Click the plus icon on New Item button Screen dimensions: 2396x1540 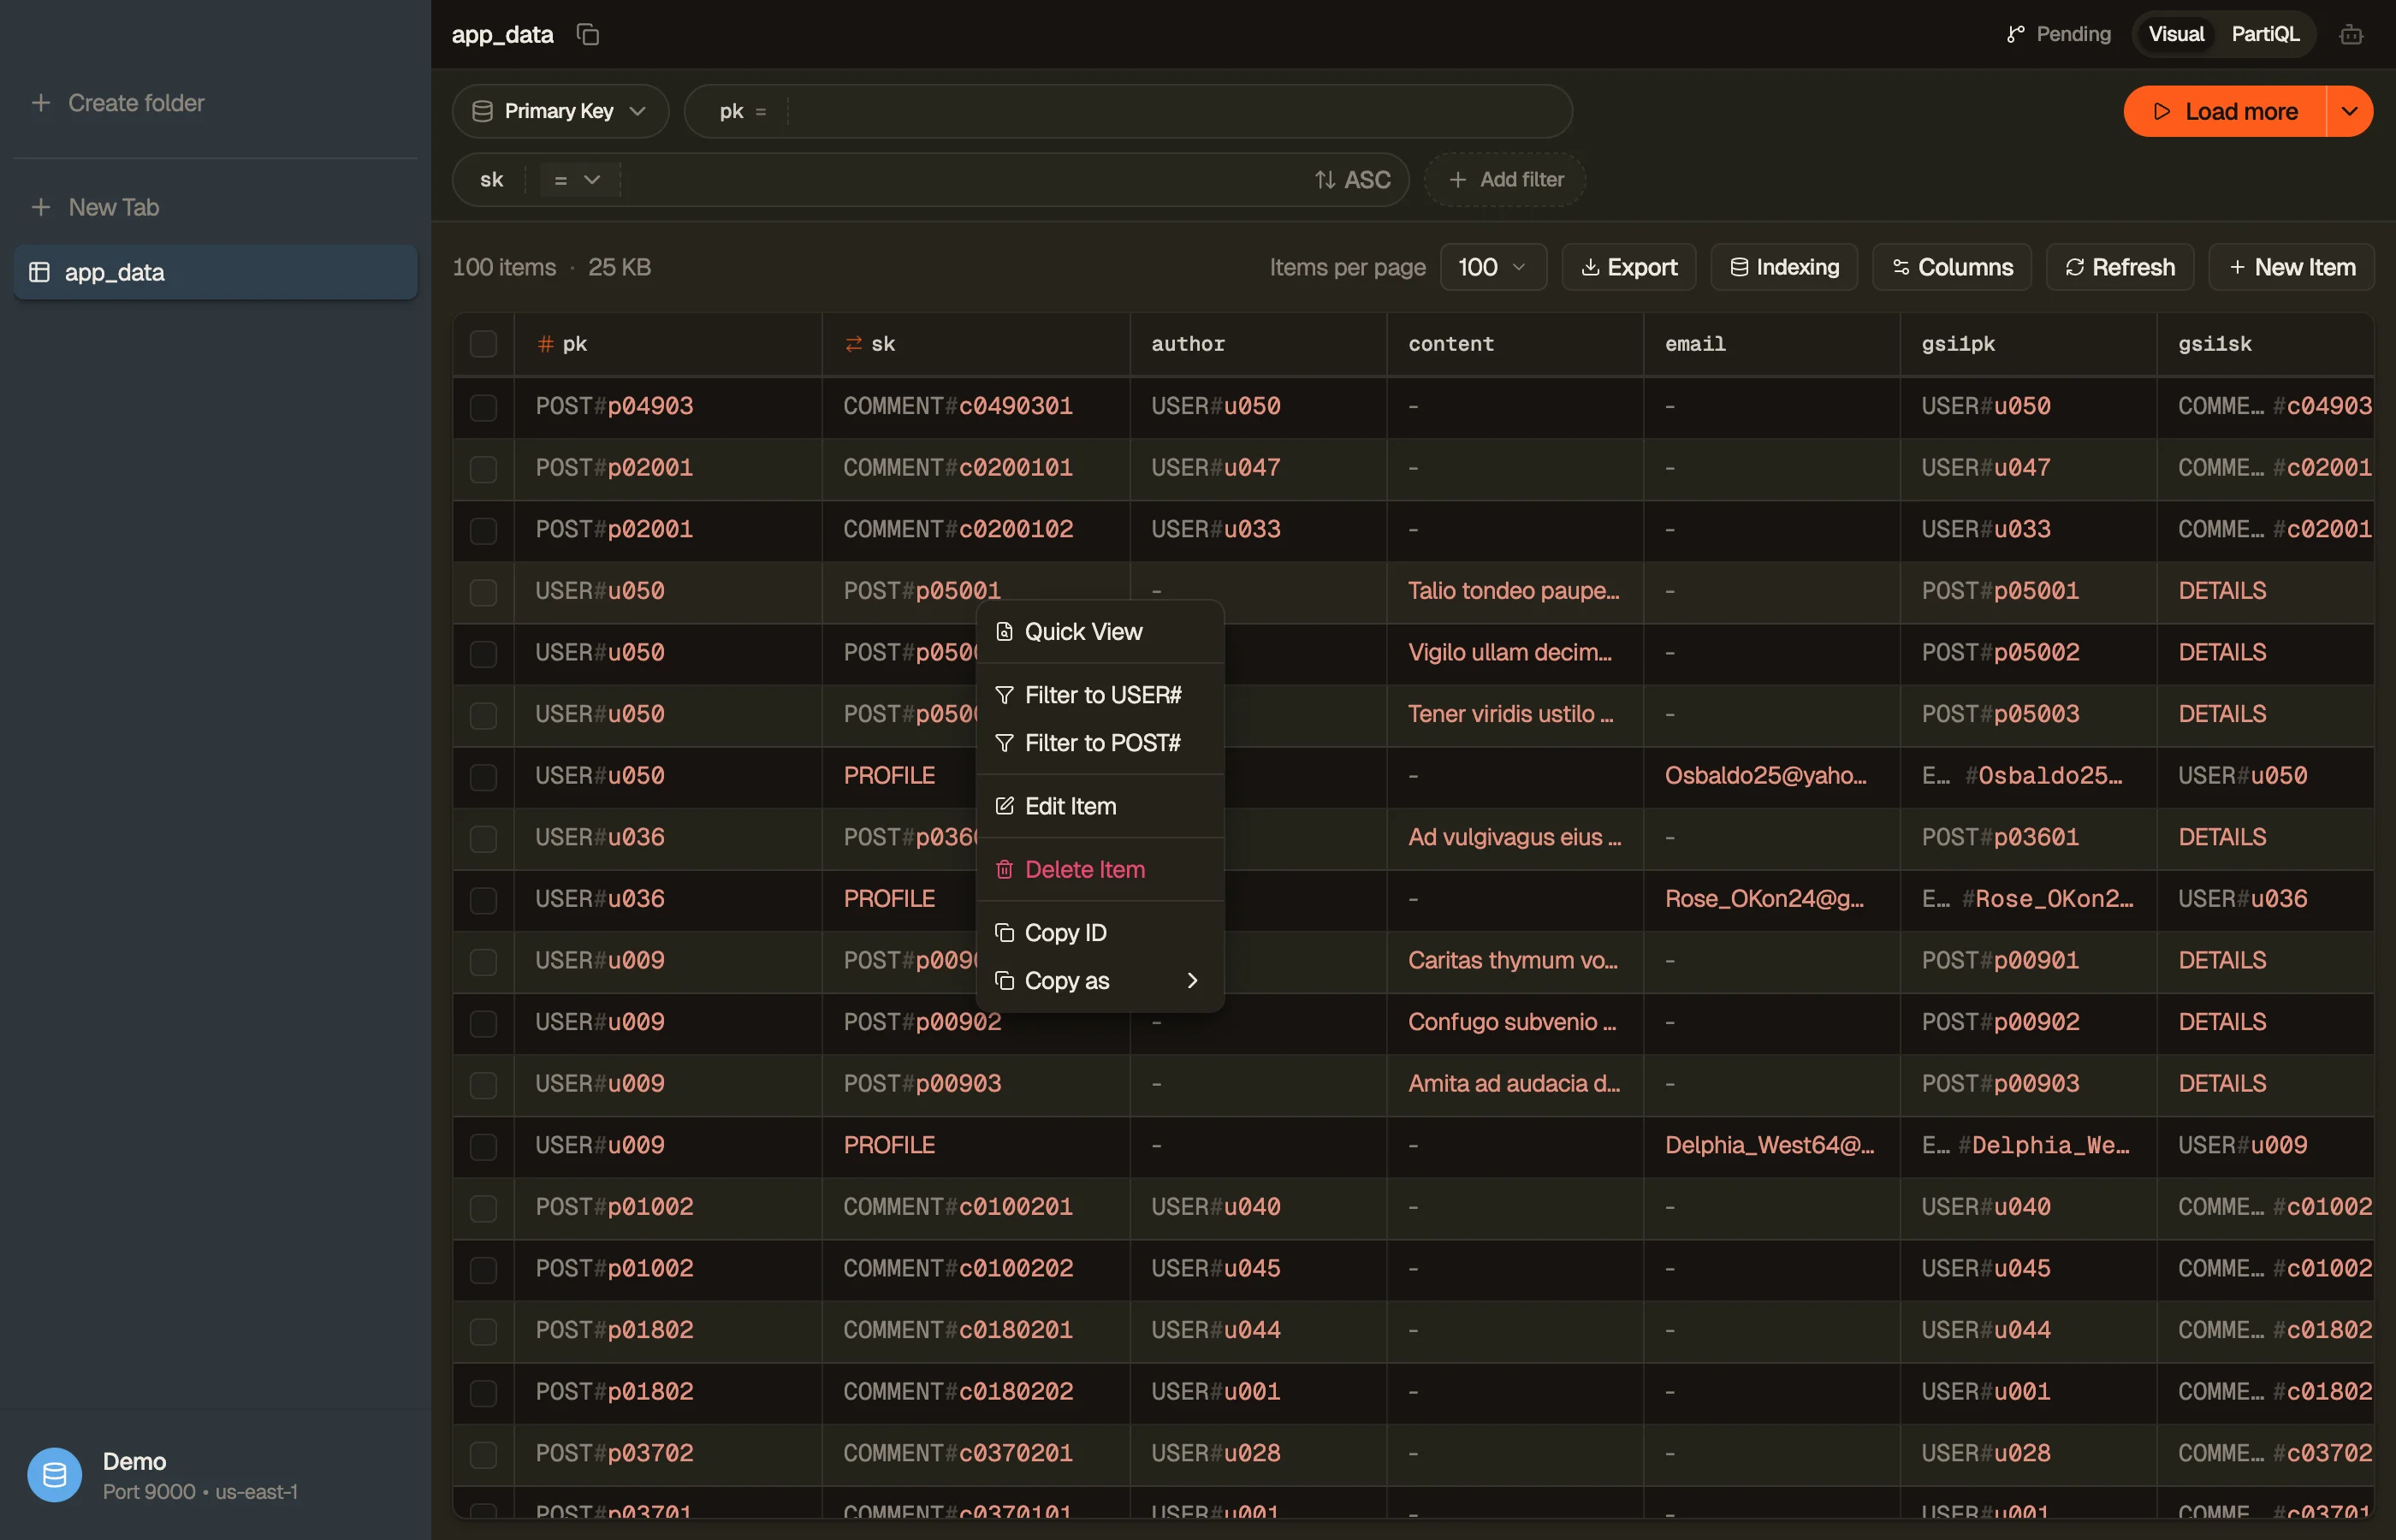point(2237,267)
